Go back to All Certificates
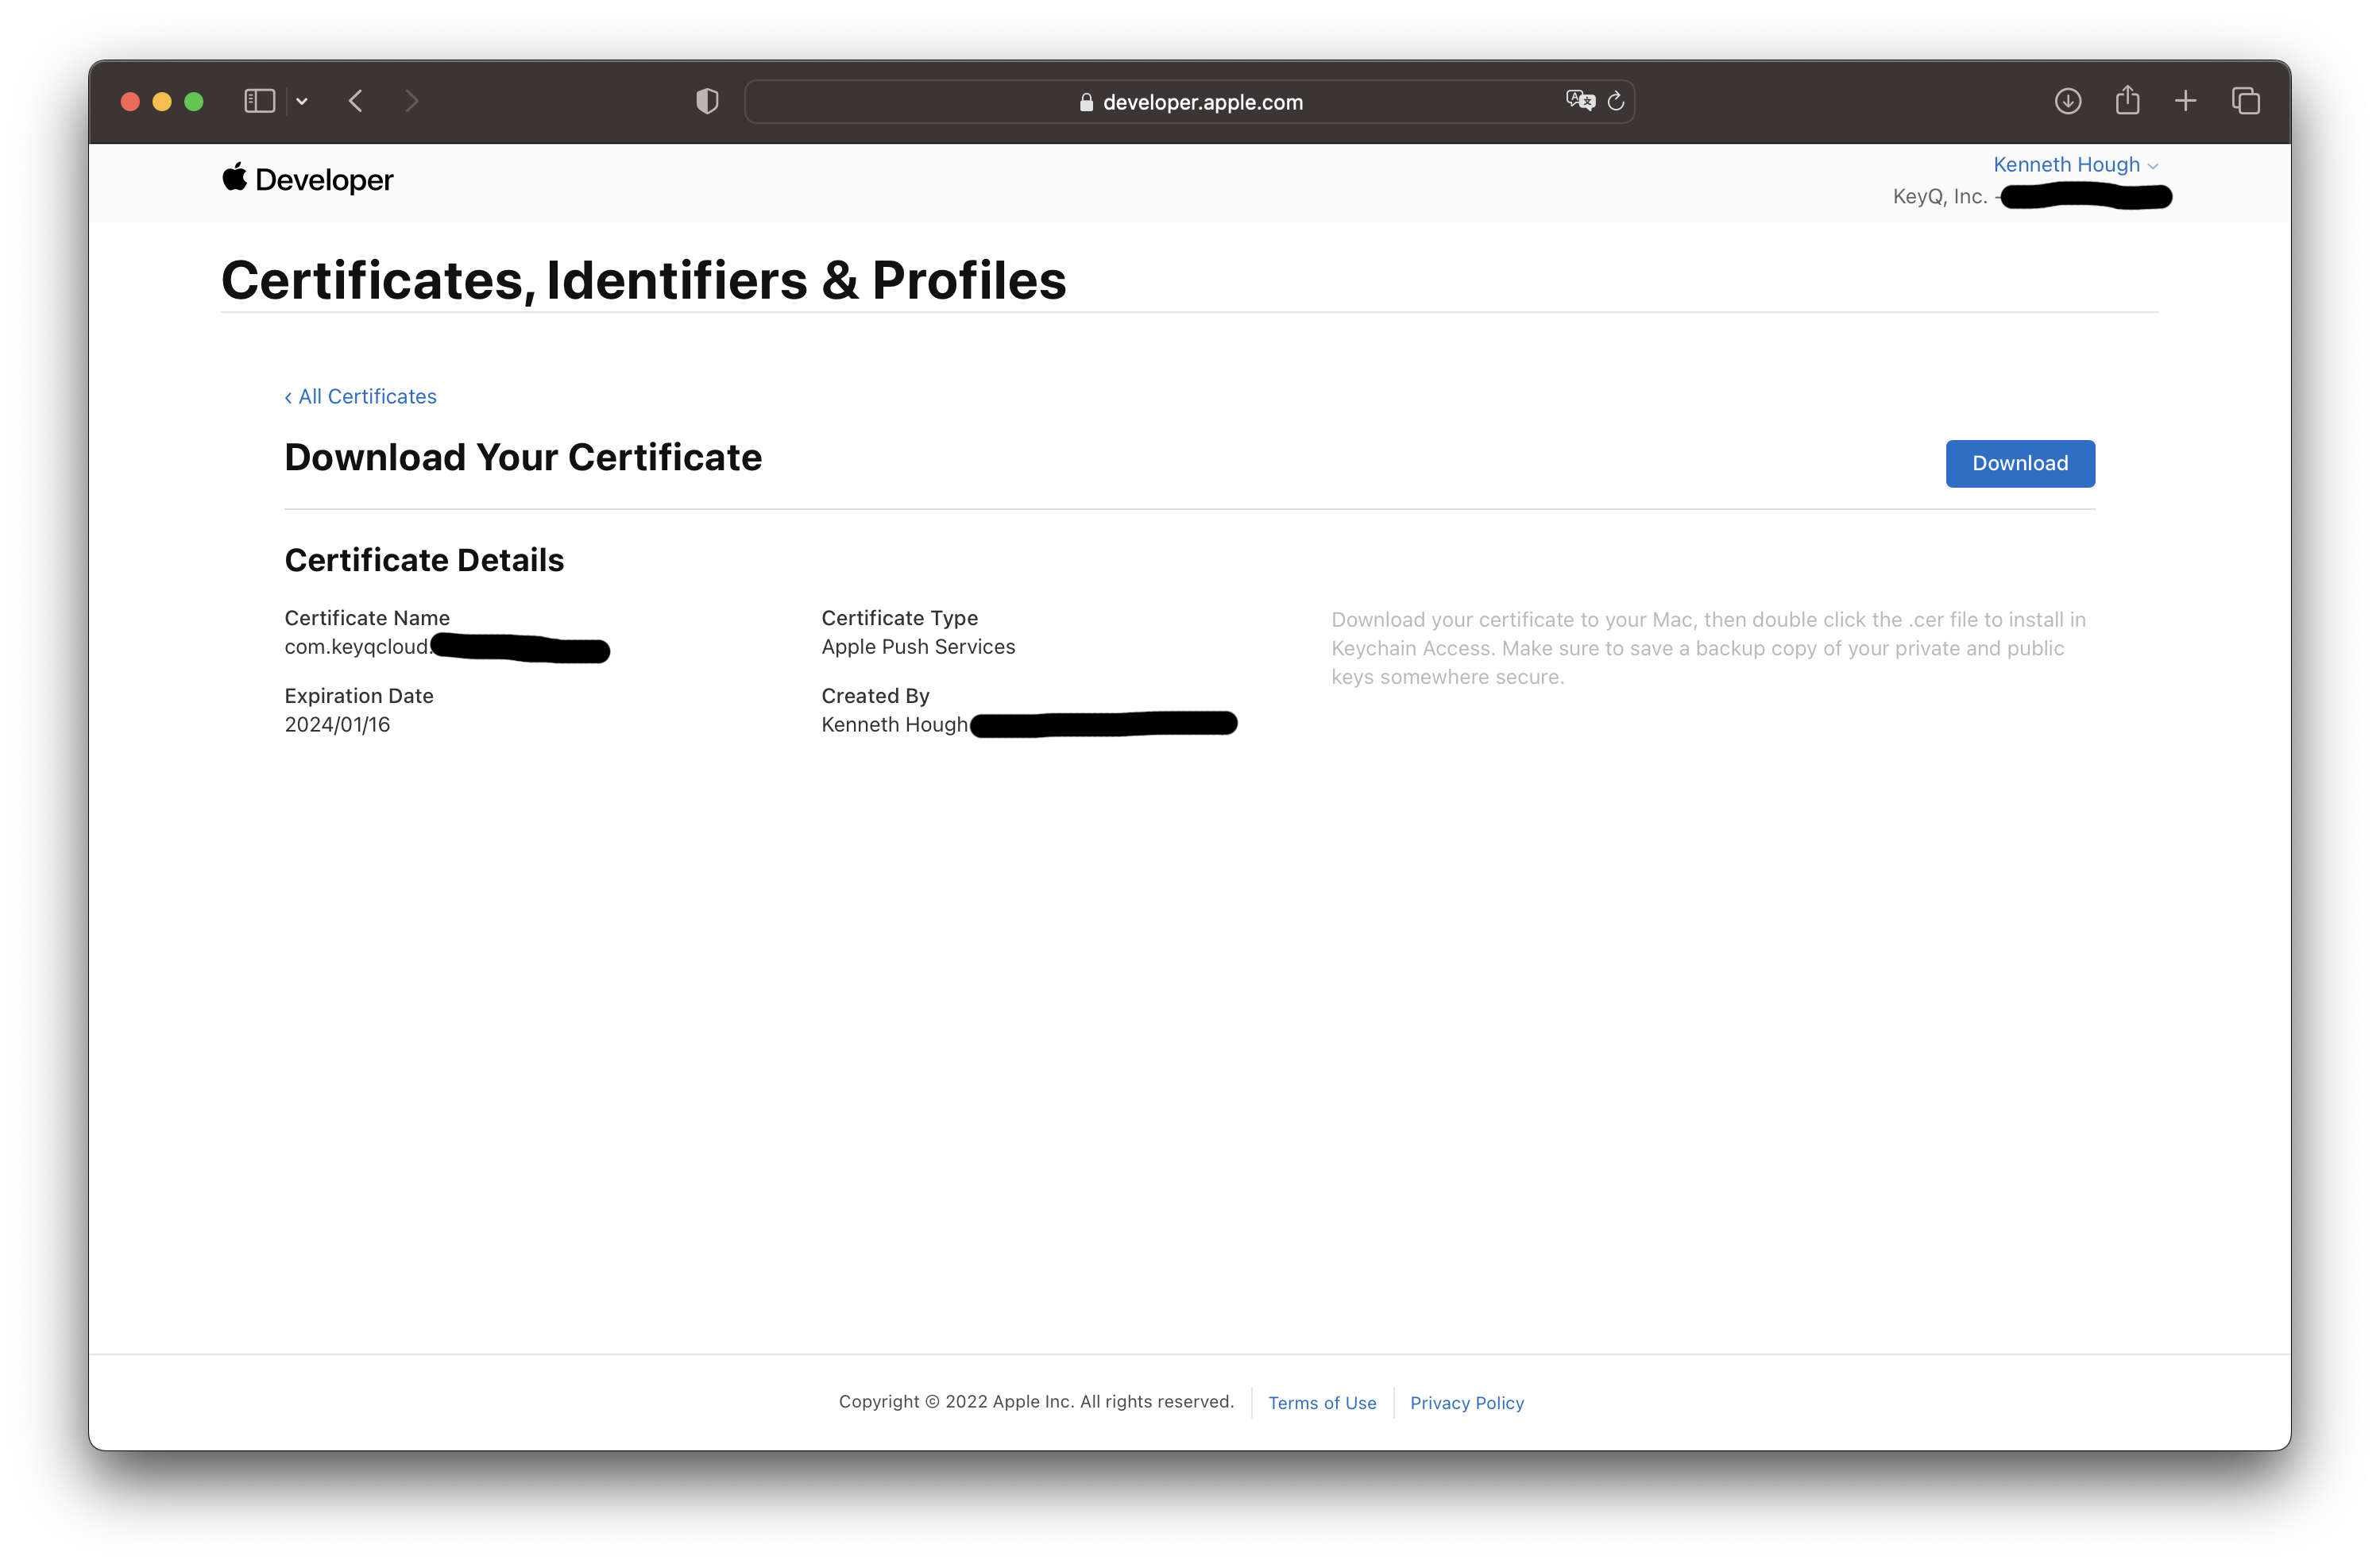Screen dimensions: 2380x1568 tap(361, 397)
